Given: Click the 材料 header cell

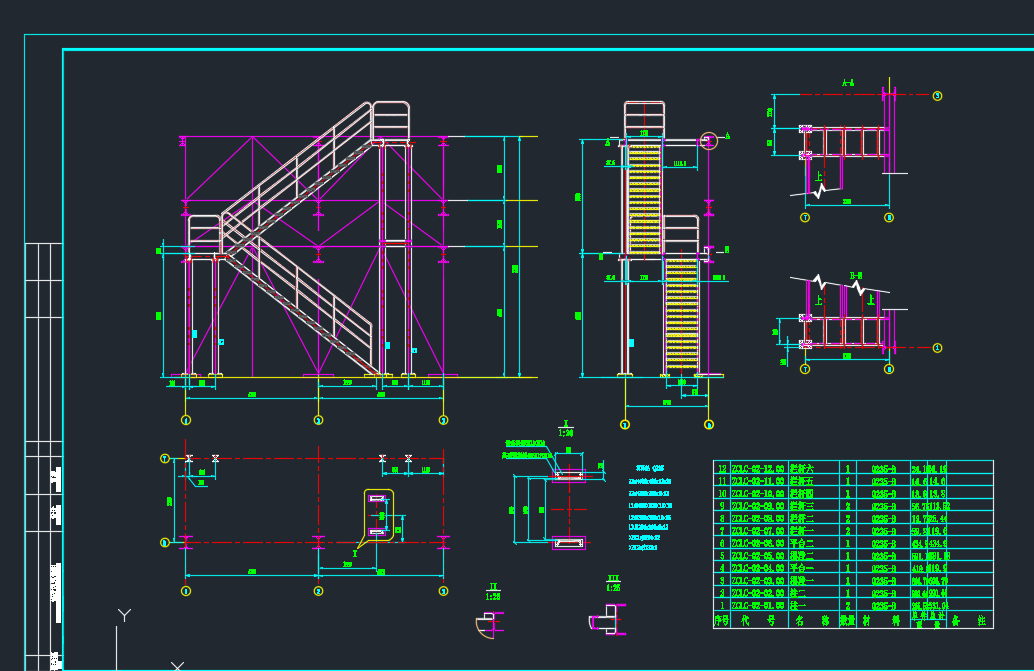Looking at the screenshot, I should 883,620.
